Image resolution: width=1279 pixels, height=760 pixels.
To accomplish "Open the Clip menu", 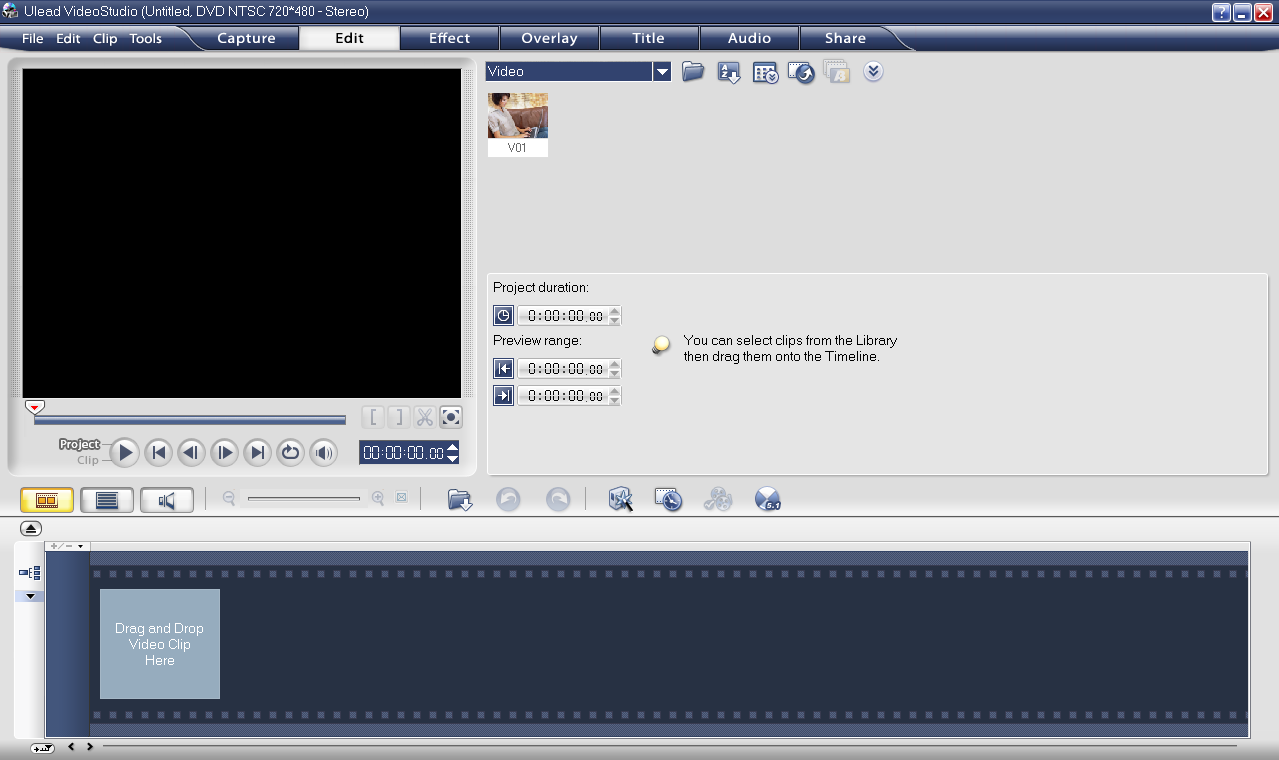I will [103, 38].
